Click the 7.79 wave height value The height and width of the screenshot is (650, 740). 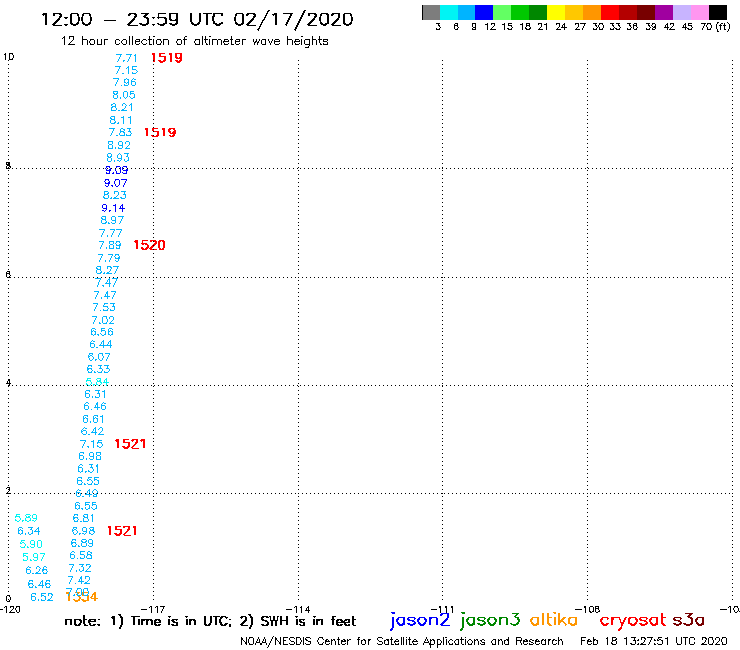click(x=109, y=258)
